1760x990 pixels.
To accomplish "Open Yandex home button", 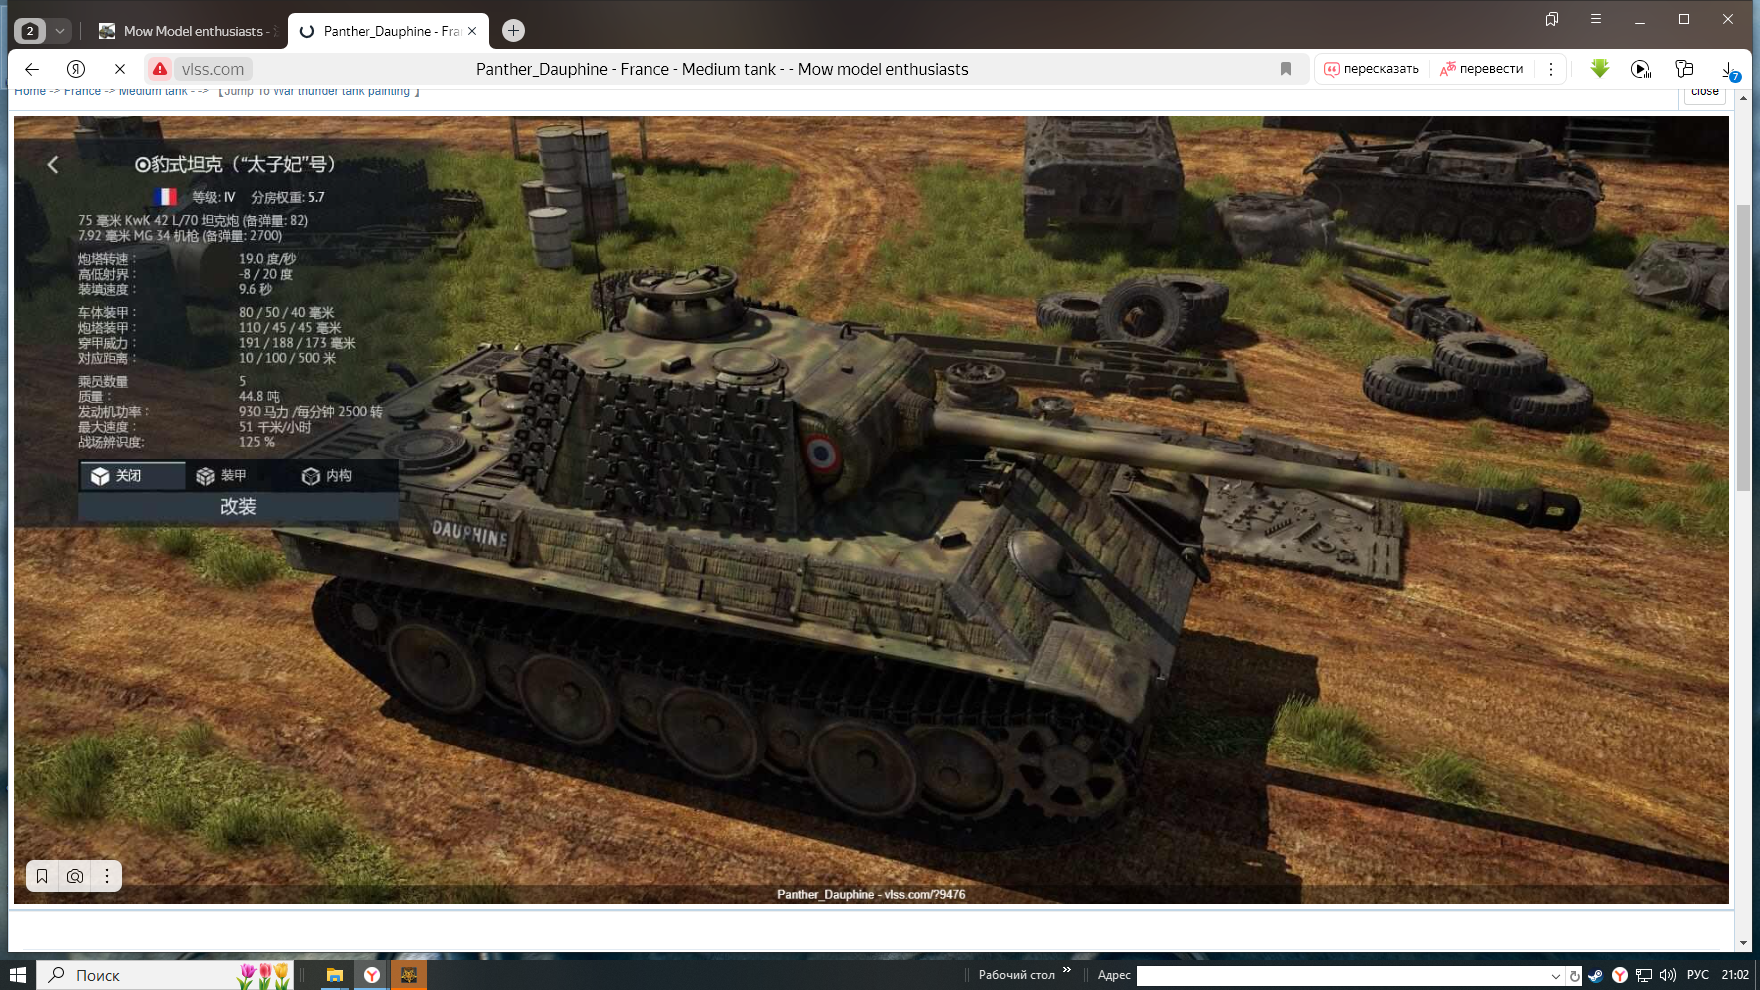I will tap(76, 69).
